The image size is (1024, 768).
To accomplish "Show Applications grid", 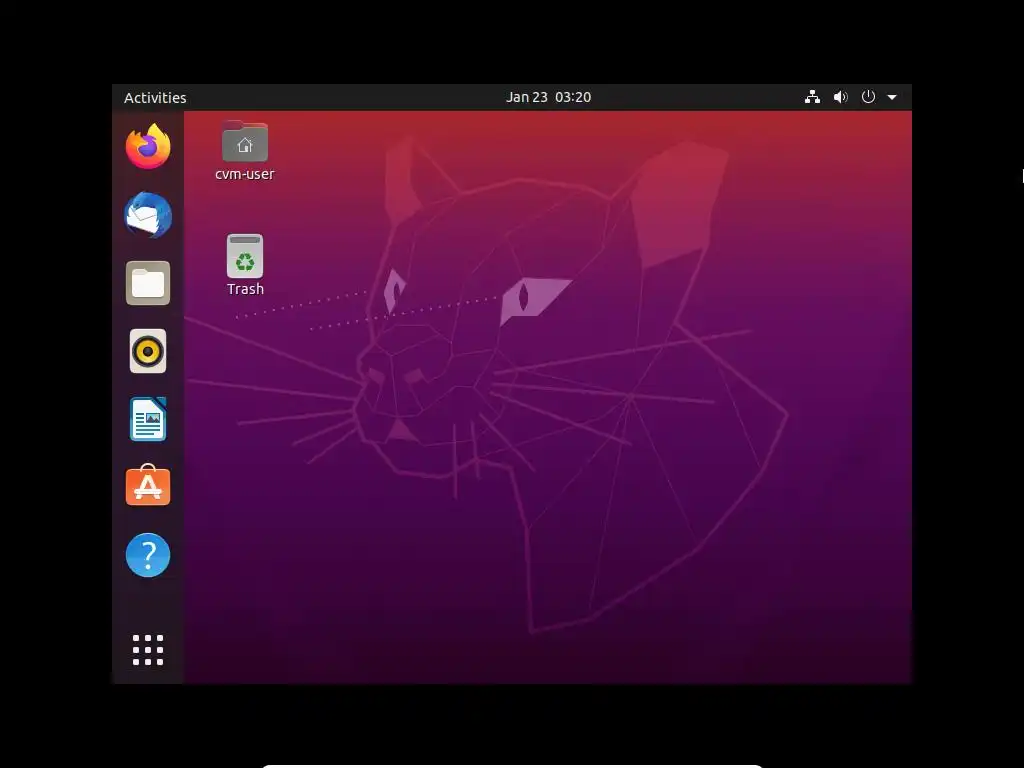I will (148, 650).
